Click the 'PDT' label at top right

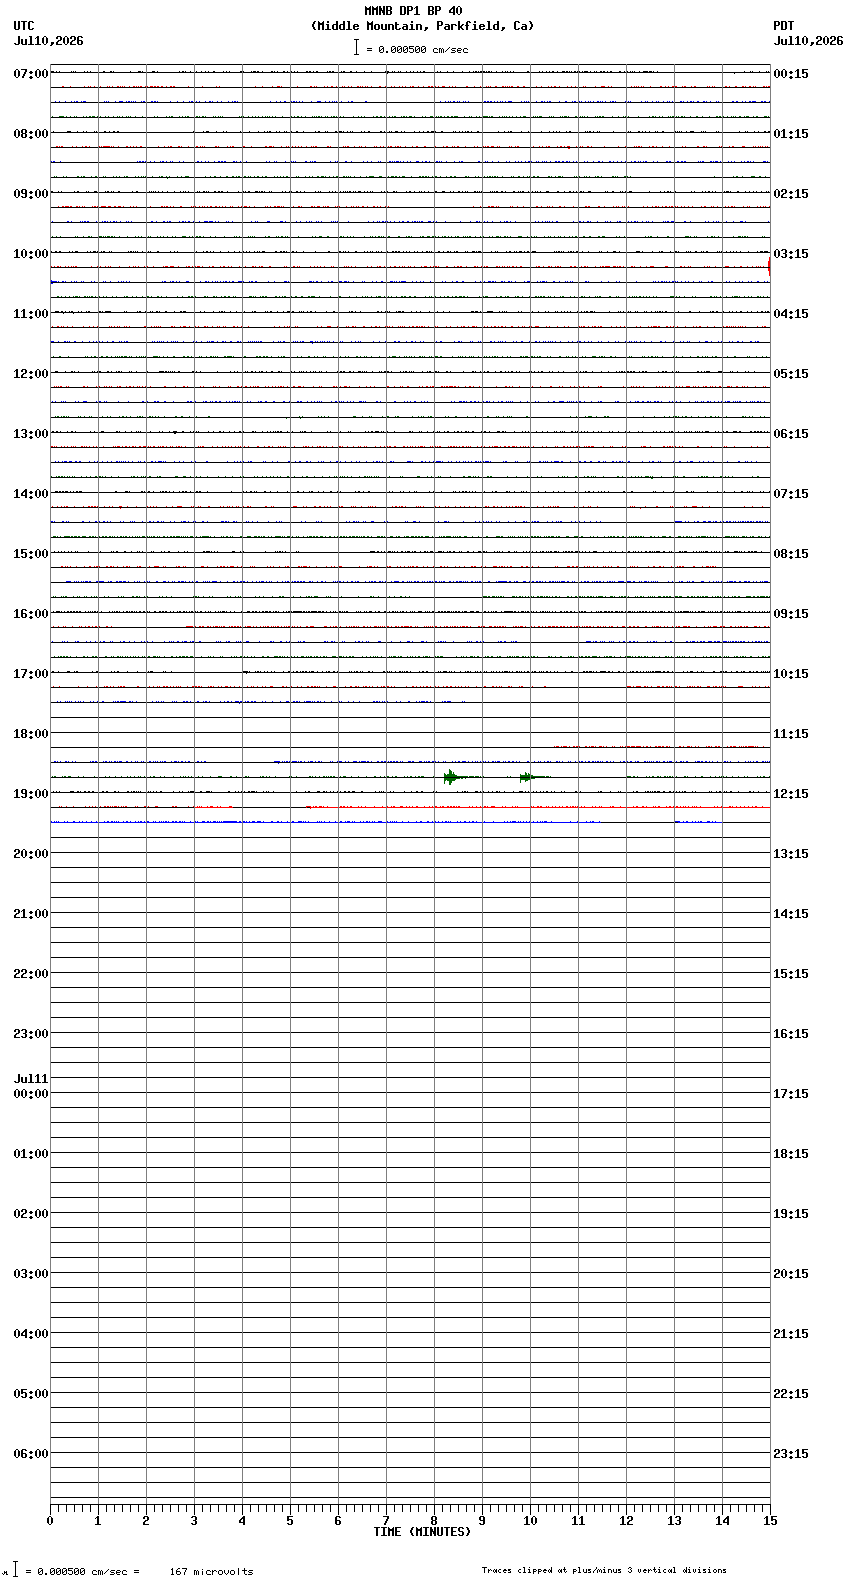tap(783, 26)
